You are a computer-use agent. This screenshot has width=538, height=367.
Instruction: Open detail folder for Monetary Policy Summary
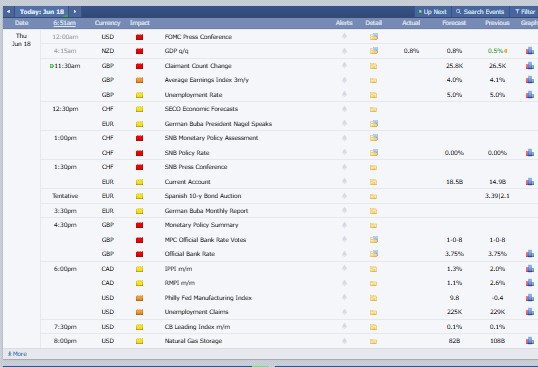coord(373,225)
